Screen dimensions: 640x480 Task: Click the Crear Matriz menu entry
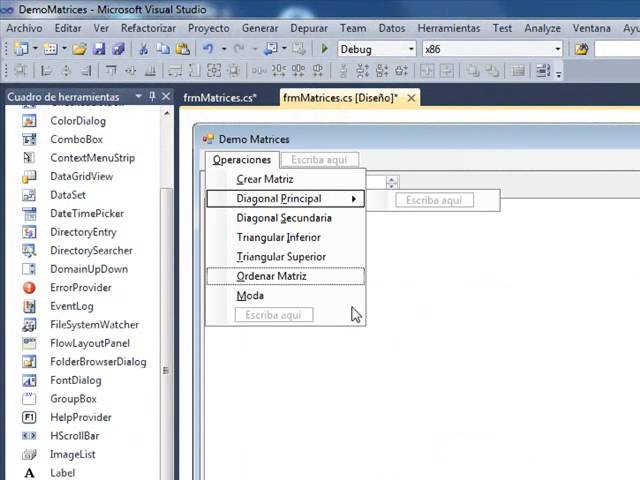(x=264, y=179)
